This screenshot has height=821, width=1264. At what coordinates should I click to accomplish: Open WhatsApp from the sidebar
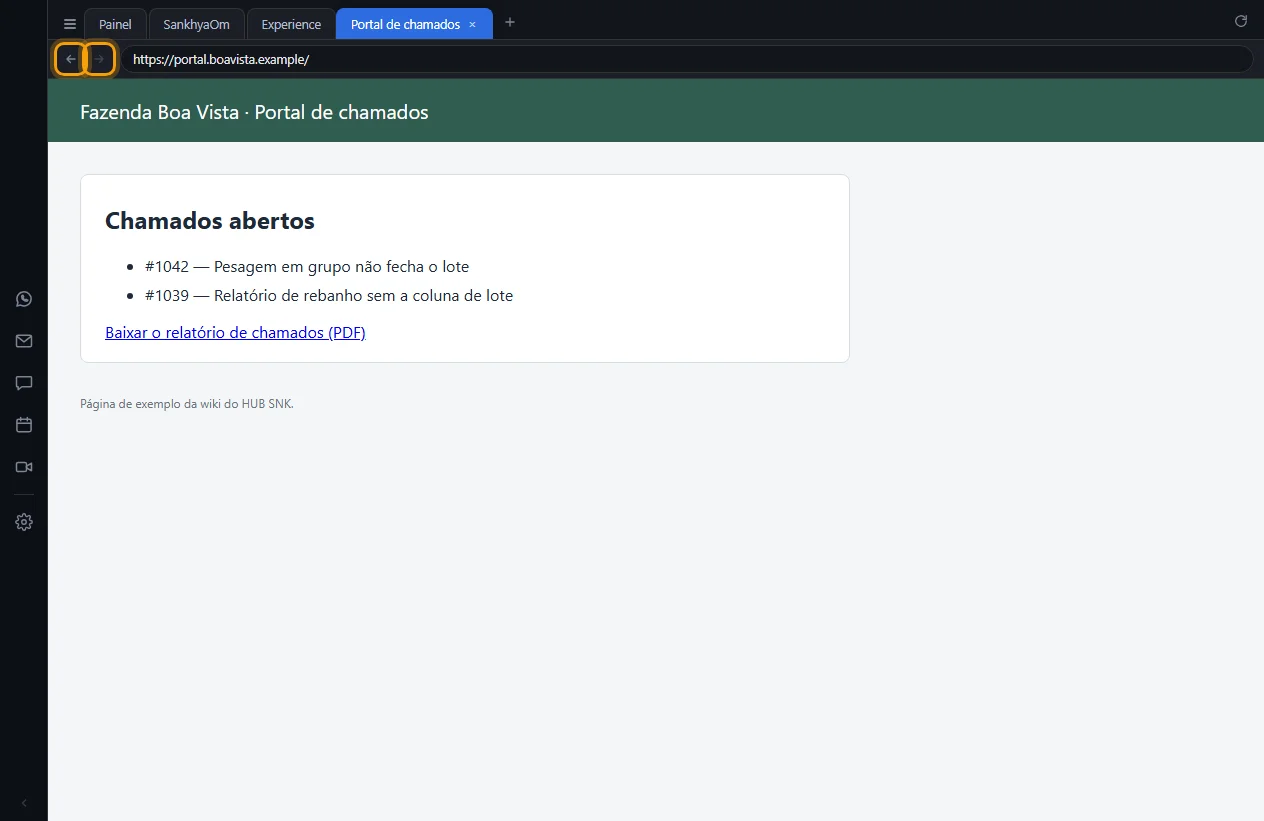(x=24, y=299)
